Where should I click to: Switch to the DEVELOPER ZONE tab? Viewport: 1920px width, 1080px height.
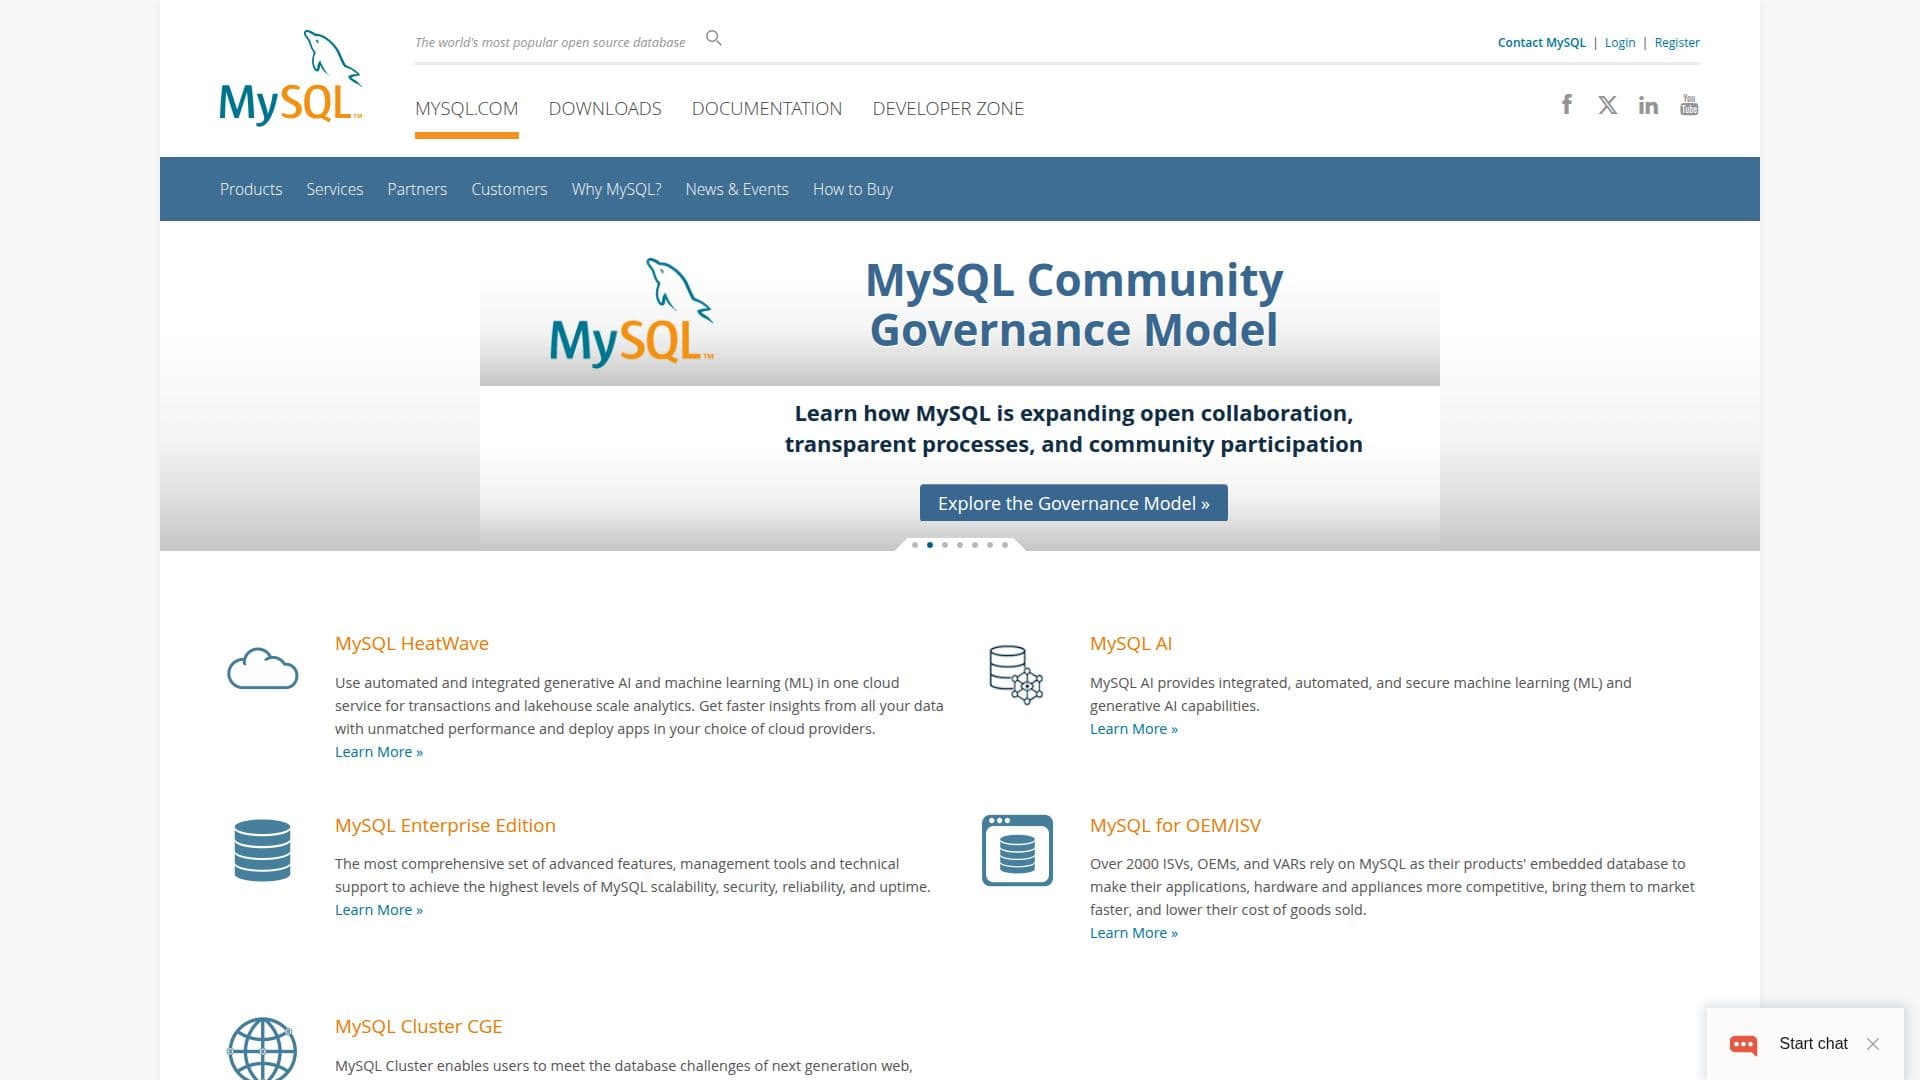pyautogui.click(x=948, y=109)
